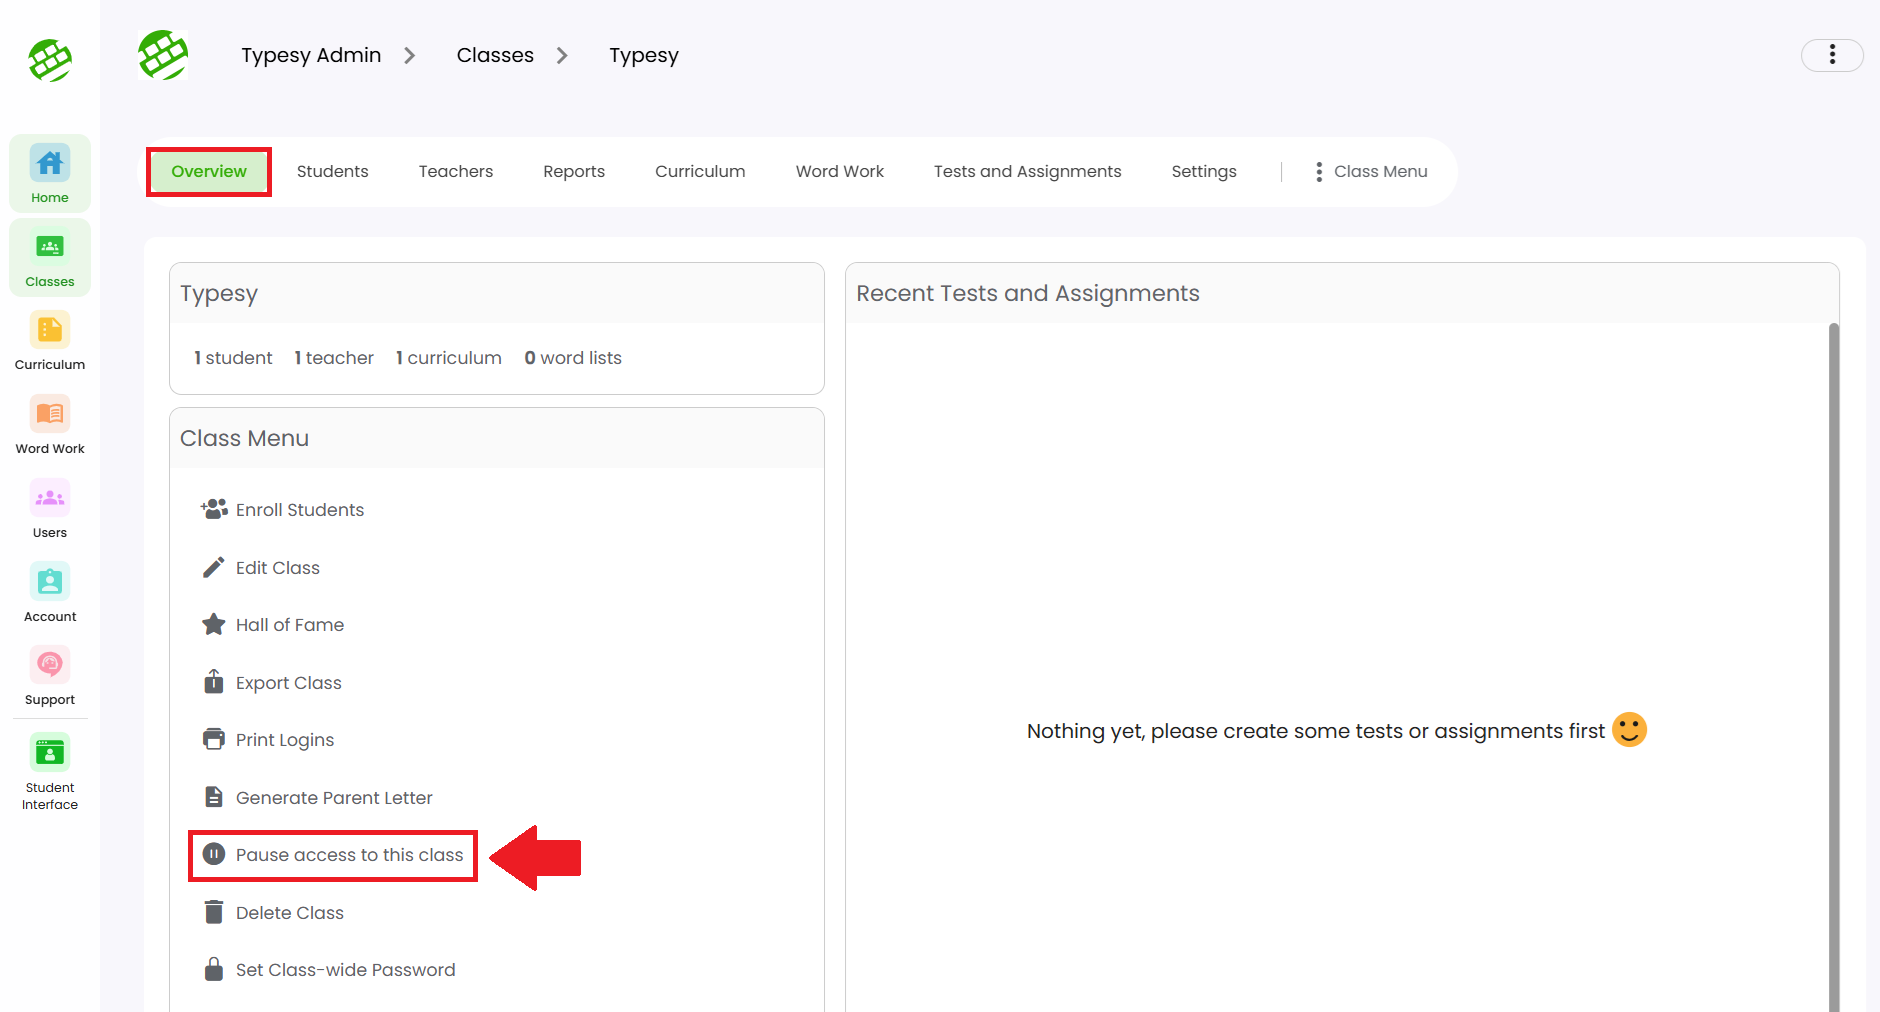Go to Classes in the breadcrumb
Viewport: 1880px width, 1012px height.
495,55
